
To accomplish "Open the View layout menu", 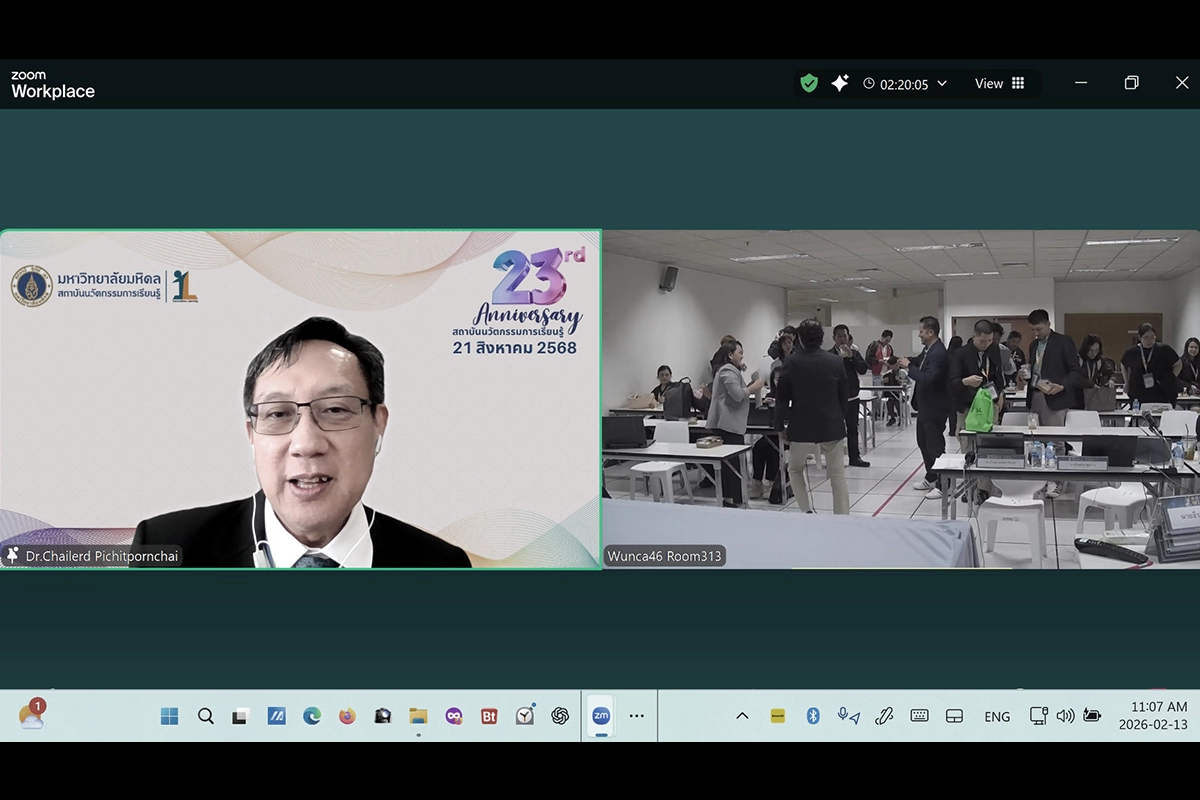I will 999,84.
